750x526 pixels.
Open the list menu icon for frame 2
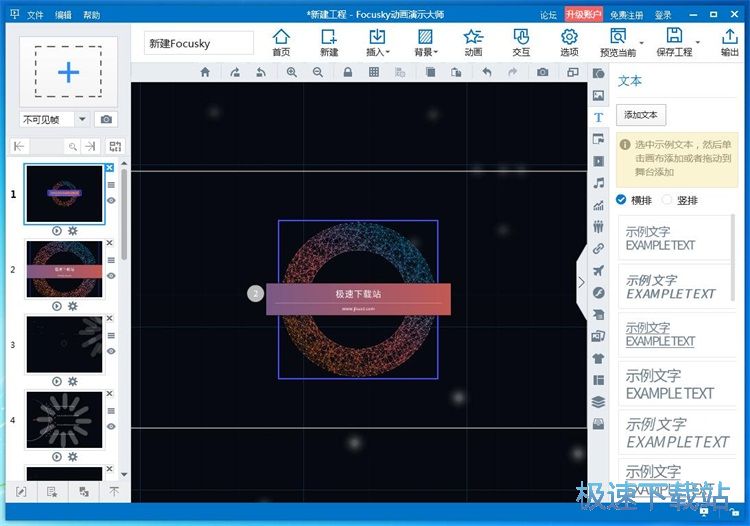[111, 260]
